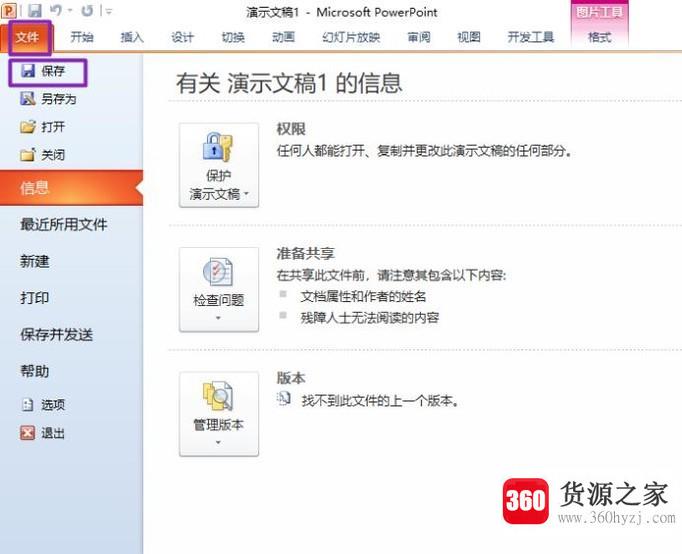Switch to the 设计 ribbon tab
Viewport: 682px width, 554px height.
click(182, 37)
